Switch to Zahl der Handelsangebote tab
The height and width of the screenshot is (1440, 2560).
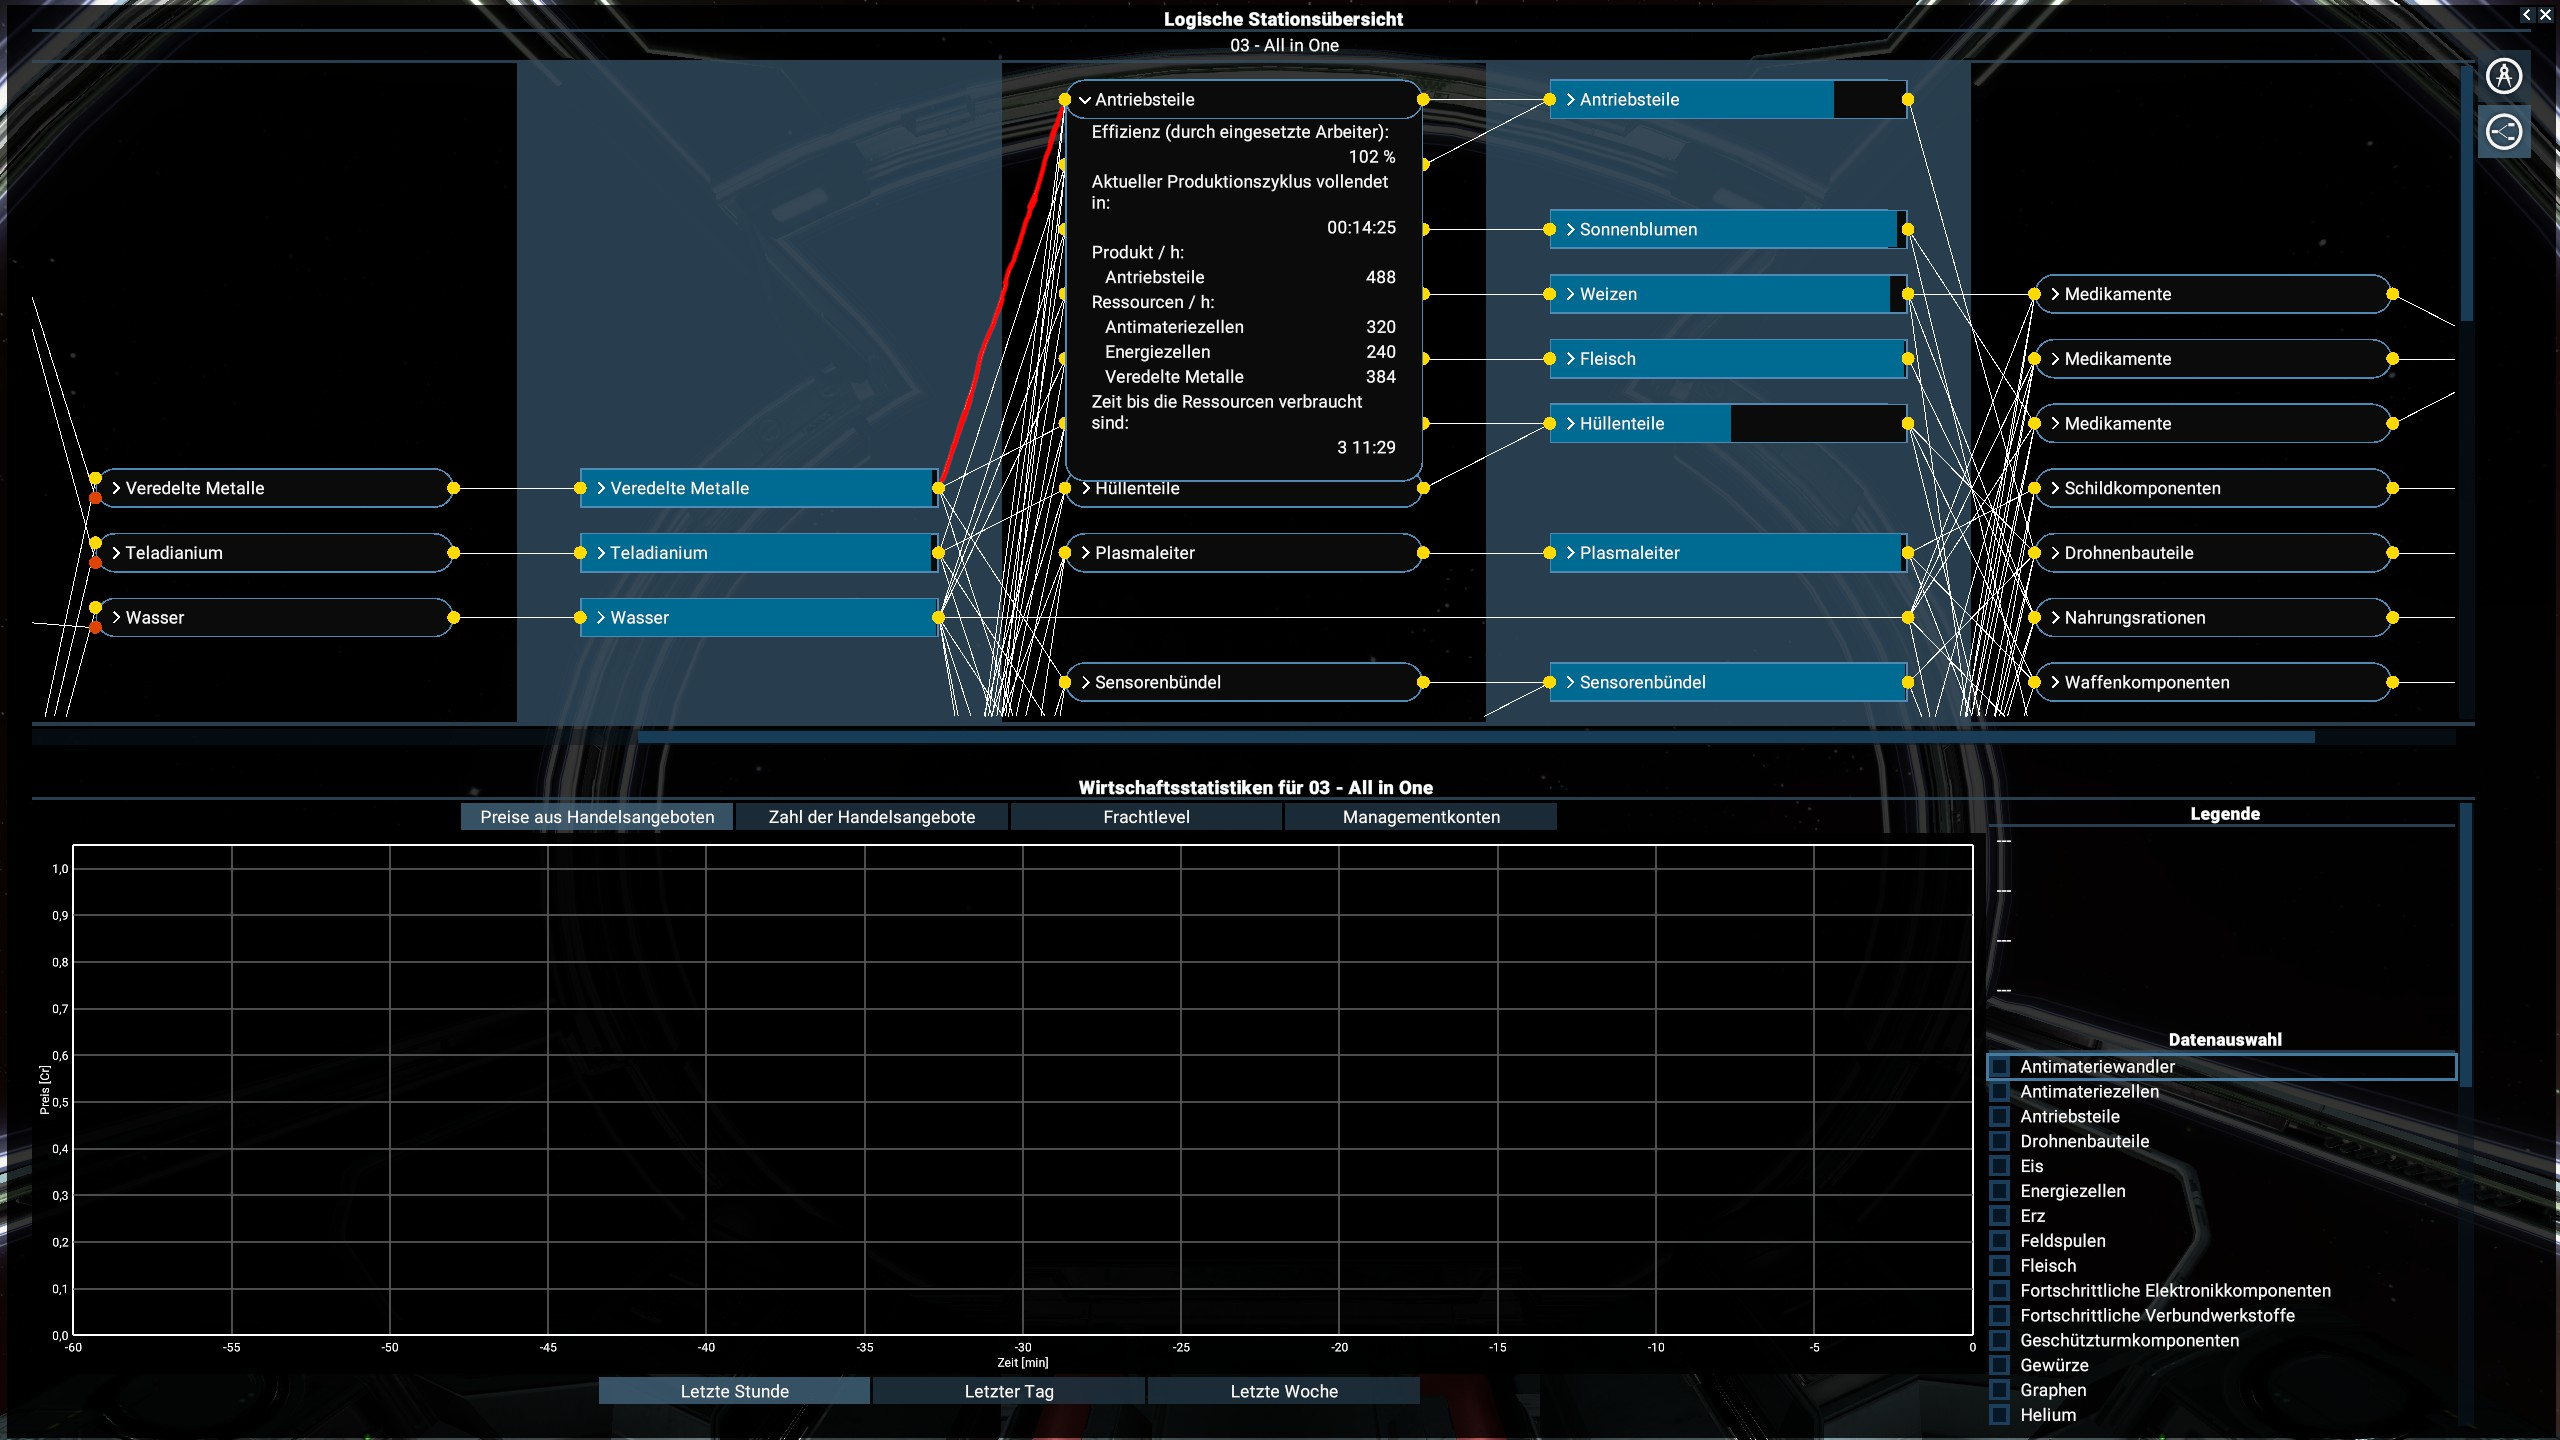872,817
